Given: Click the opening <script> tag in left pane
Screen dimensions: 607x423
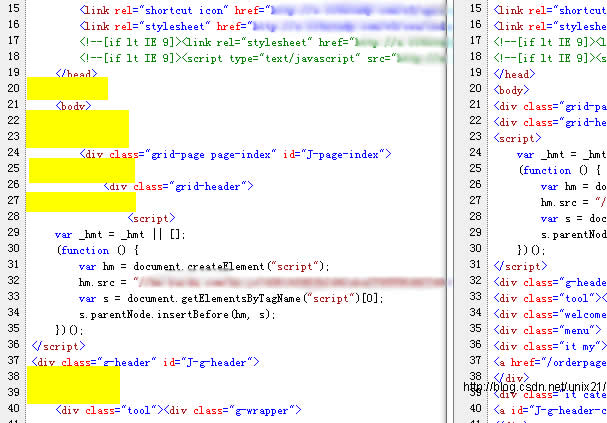Looking at the screenshot, I should click(151, 218).
